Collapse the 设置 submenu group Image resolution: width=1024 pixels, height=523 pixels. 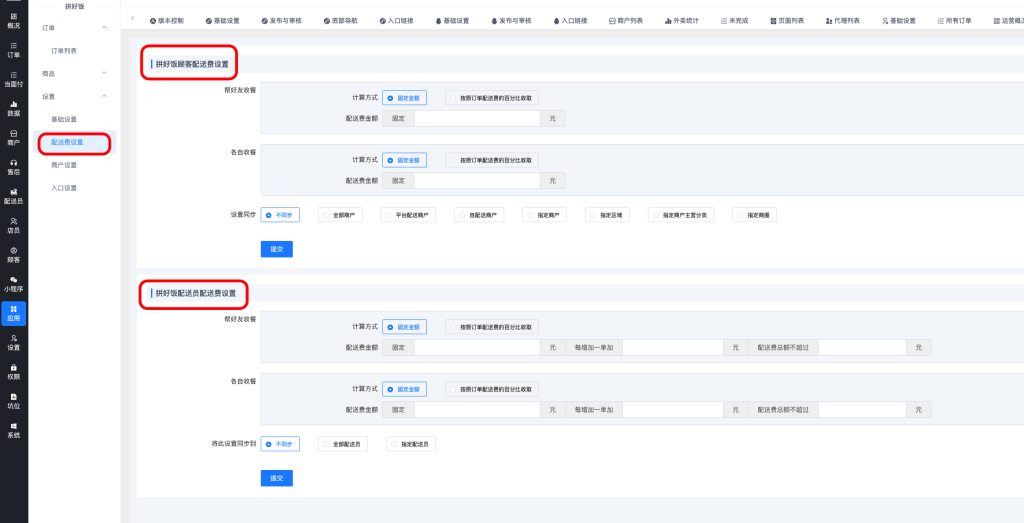(104, 96)
